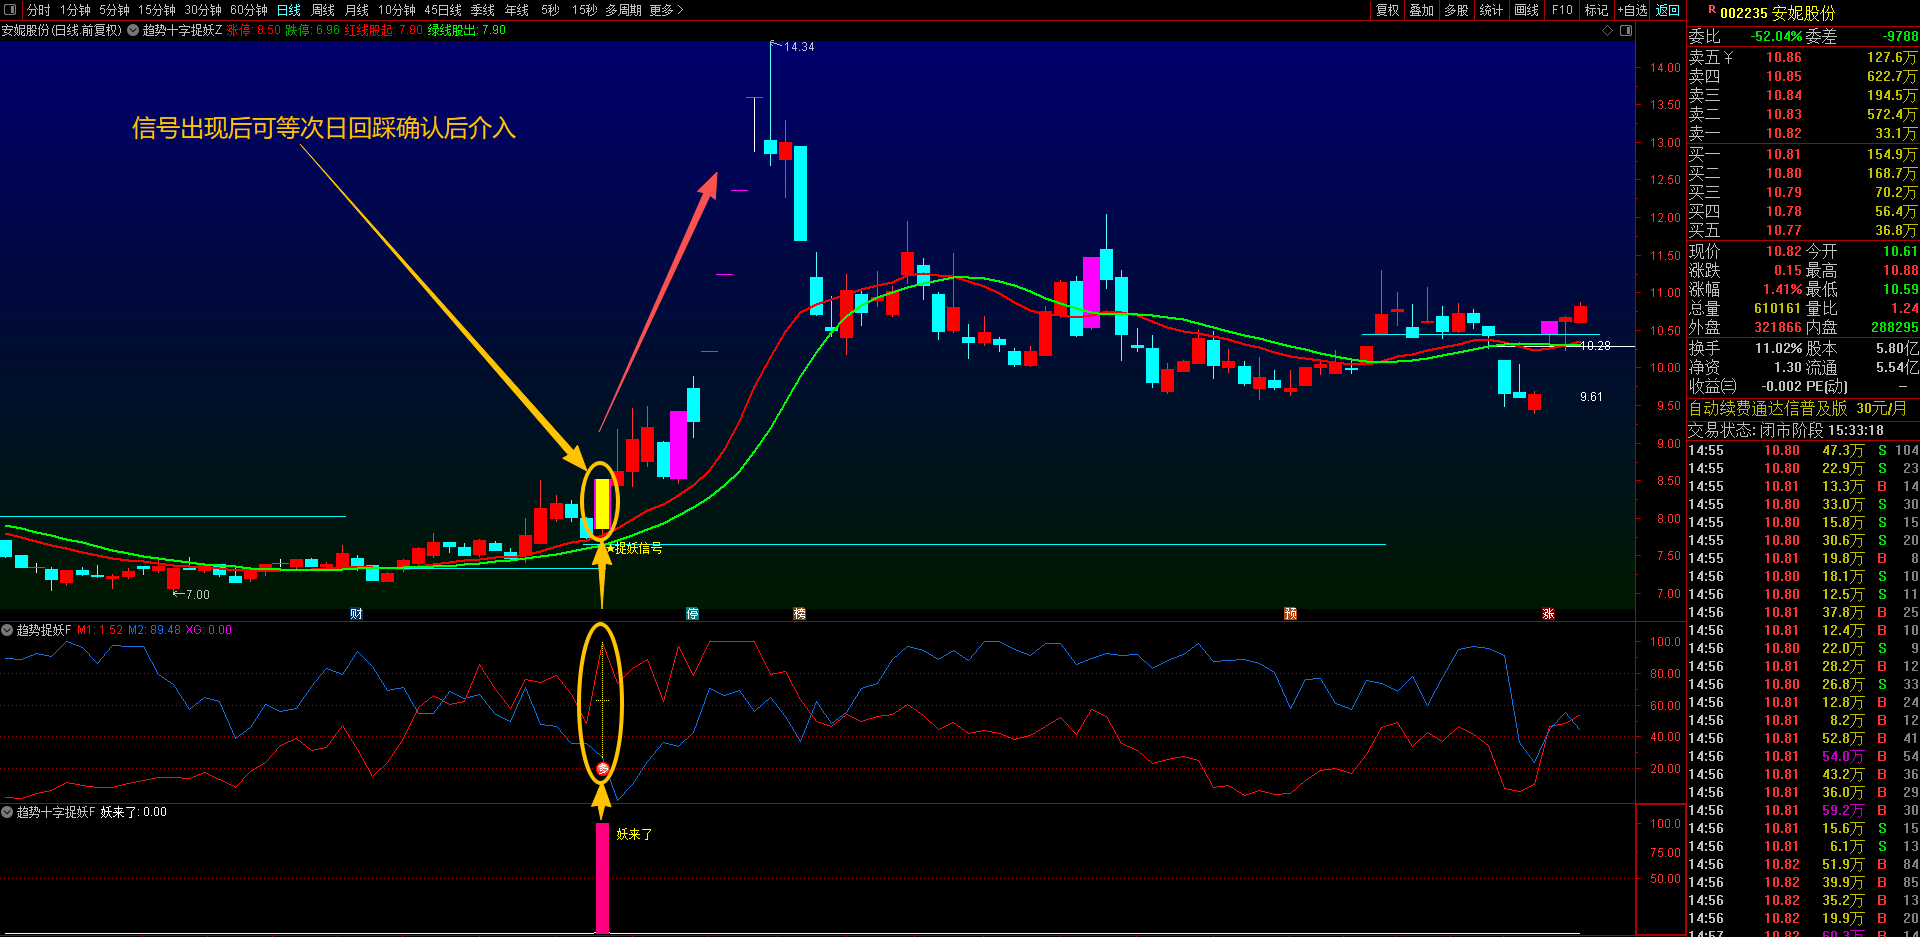Click the 9.61 low price label

click(x=1591, y=397)
